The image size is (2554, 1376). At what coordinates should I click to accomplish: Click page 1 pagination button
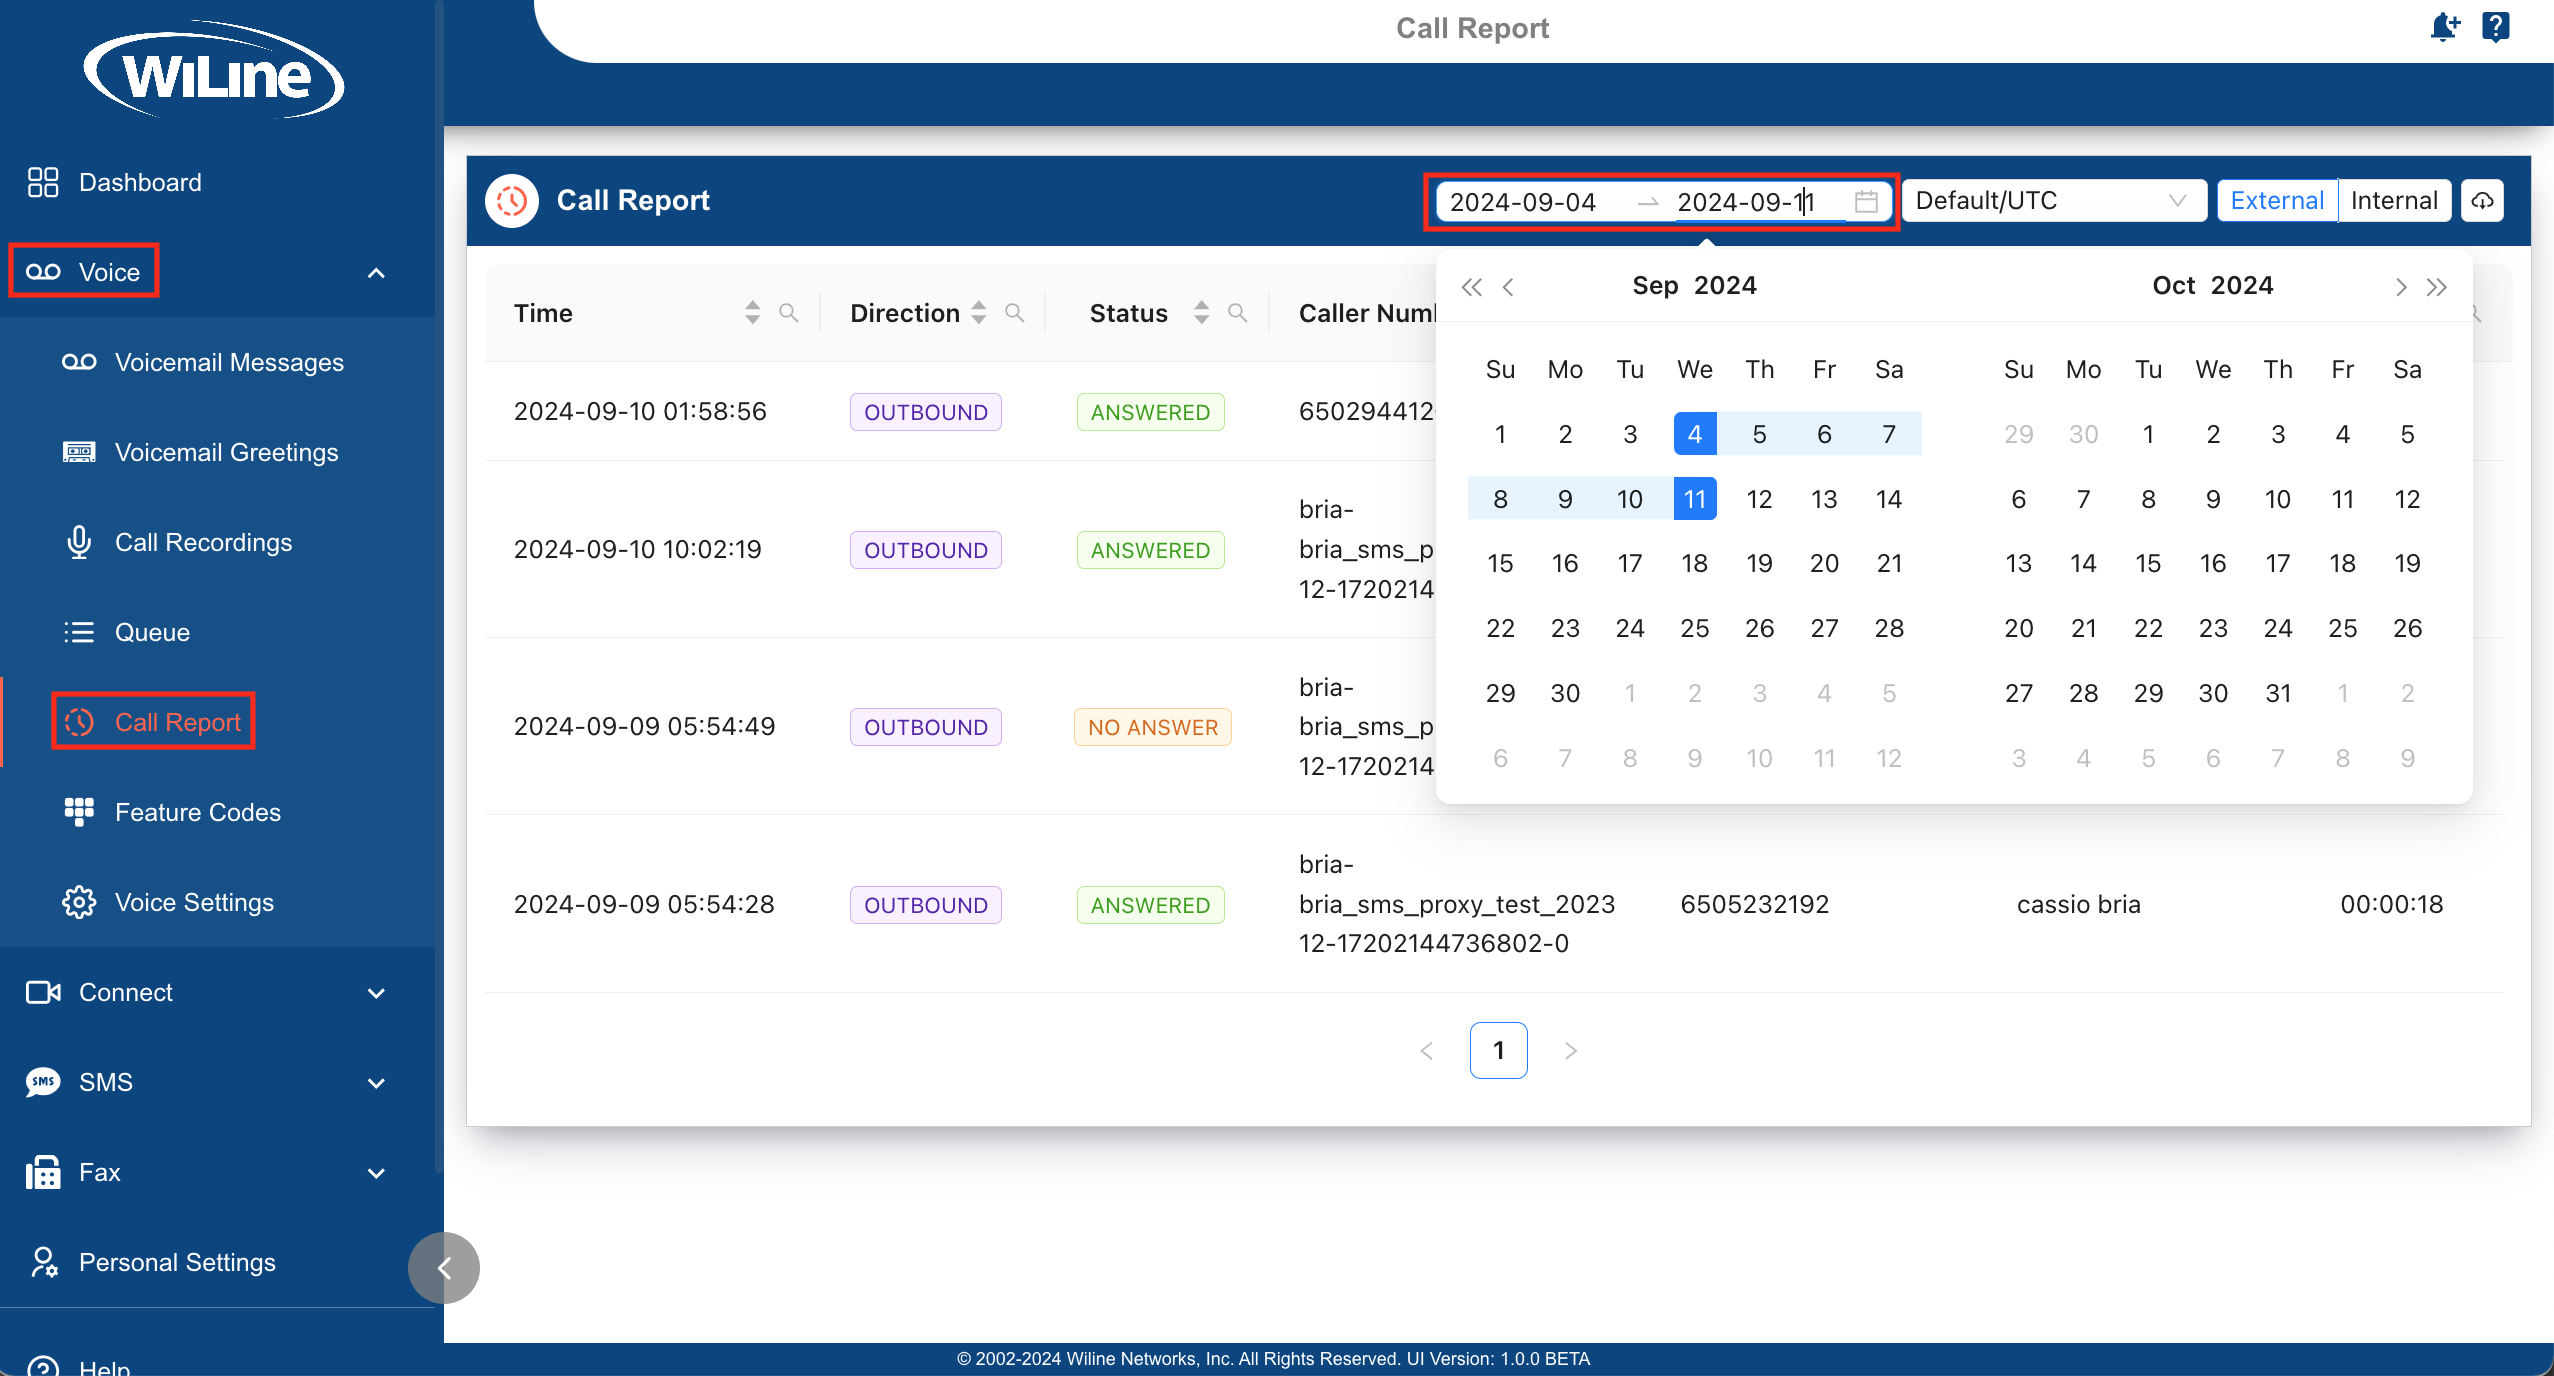tap(1498, 1050)
